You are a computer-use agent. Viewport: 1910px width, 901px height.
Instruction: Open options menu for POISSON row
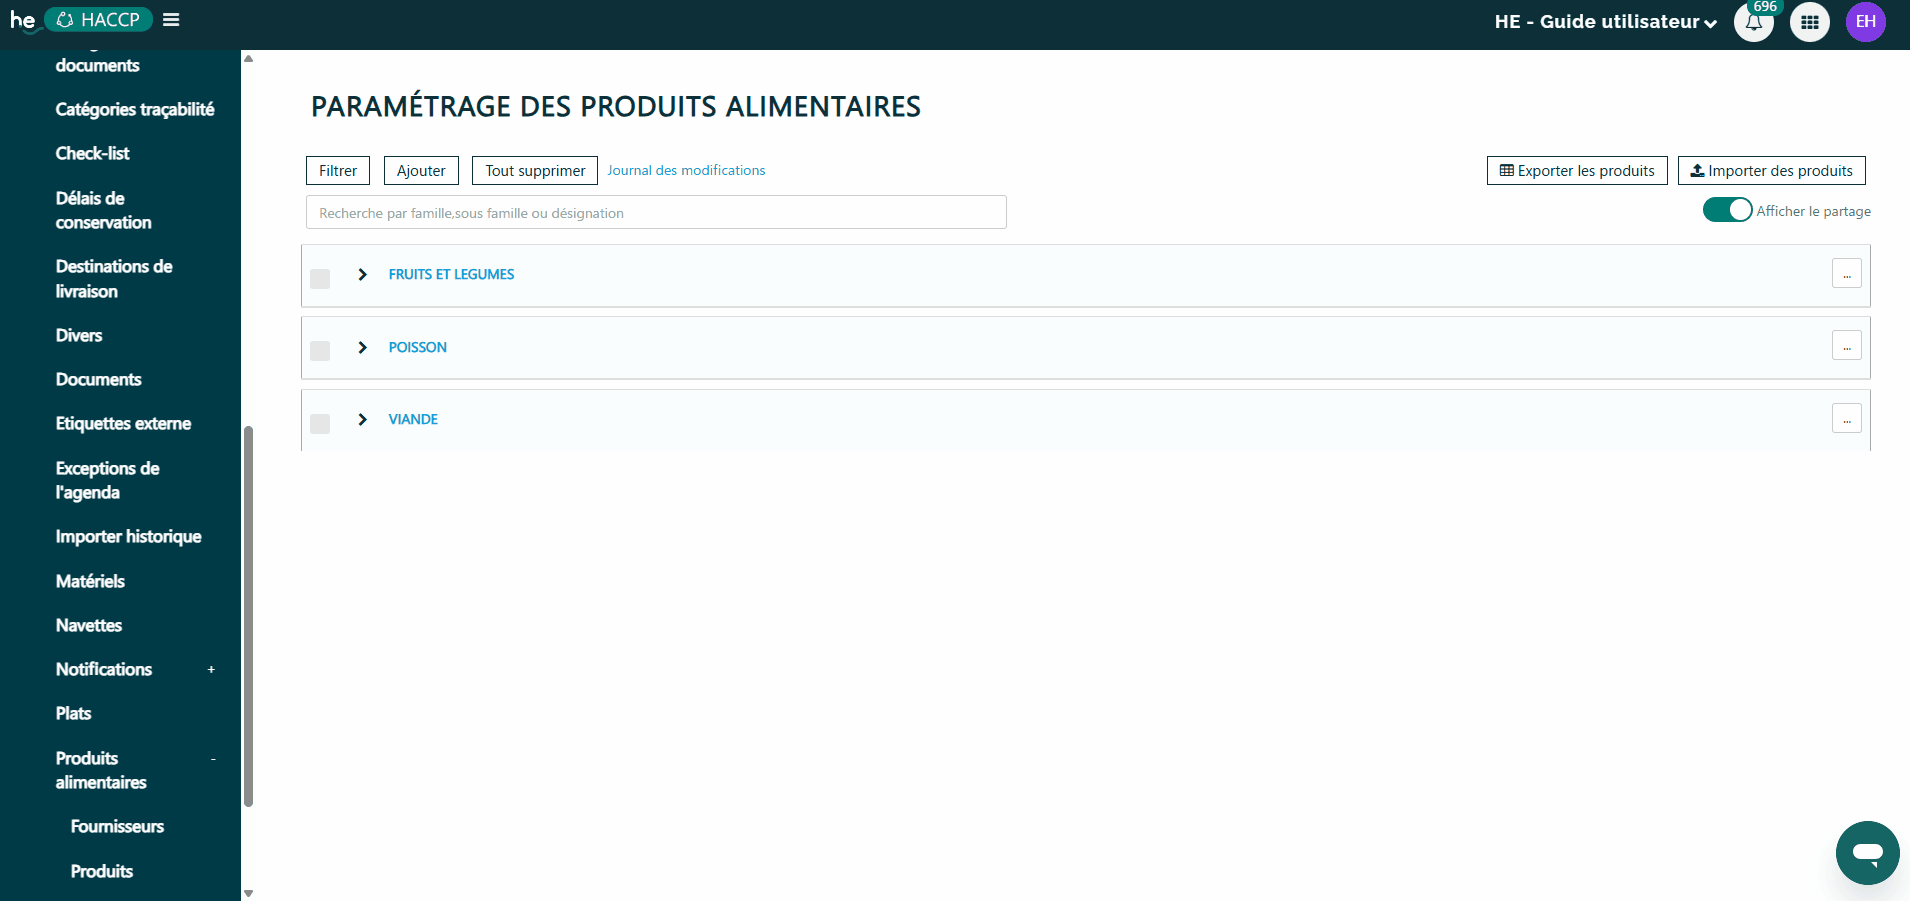(1846, 345)
